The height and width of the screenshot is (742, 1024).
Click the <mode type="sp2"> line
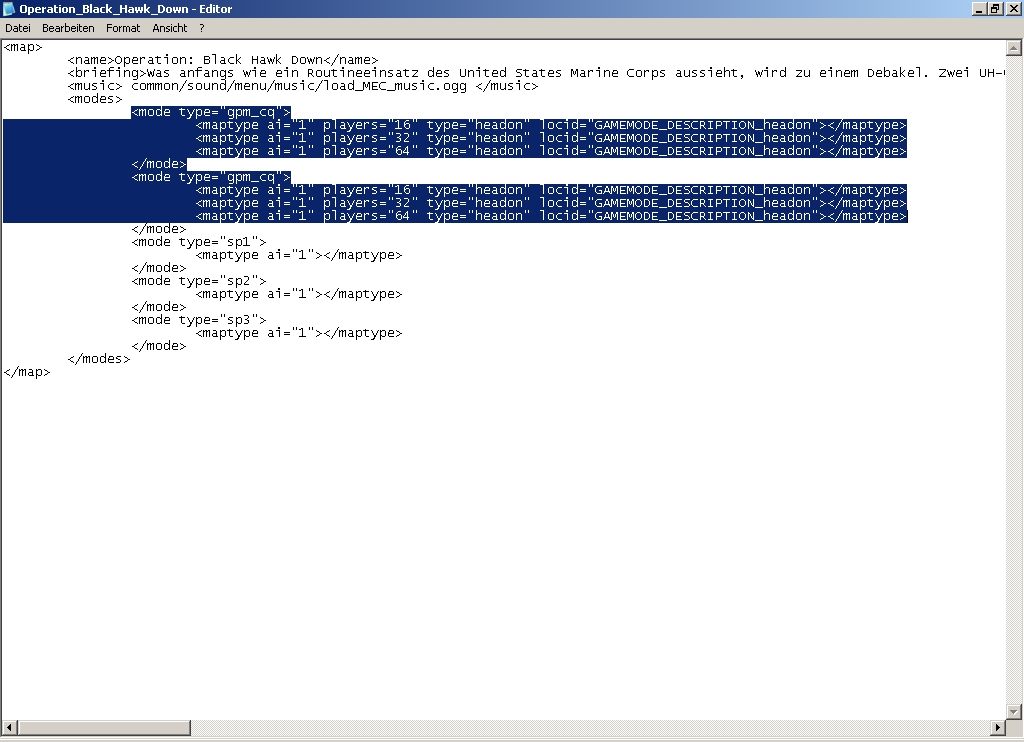point(199,281)
